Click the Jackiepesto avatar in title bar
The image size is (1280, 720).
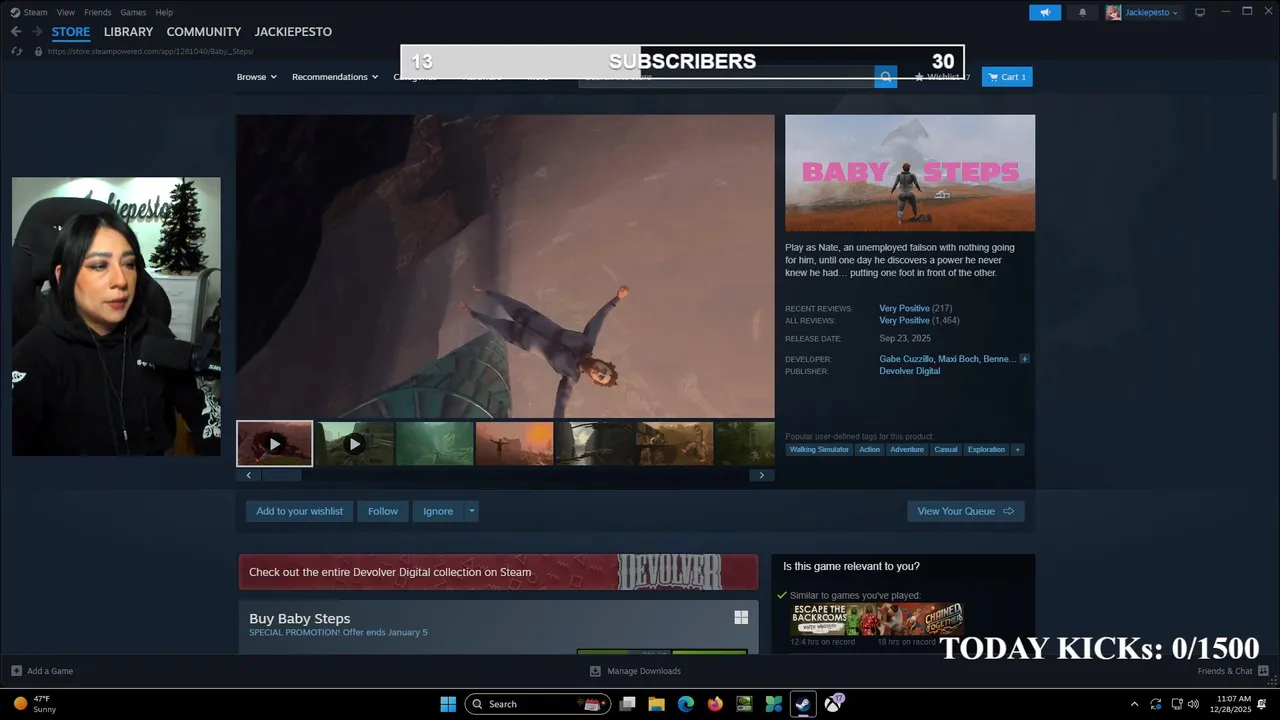point(1113,12)
